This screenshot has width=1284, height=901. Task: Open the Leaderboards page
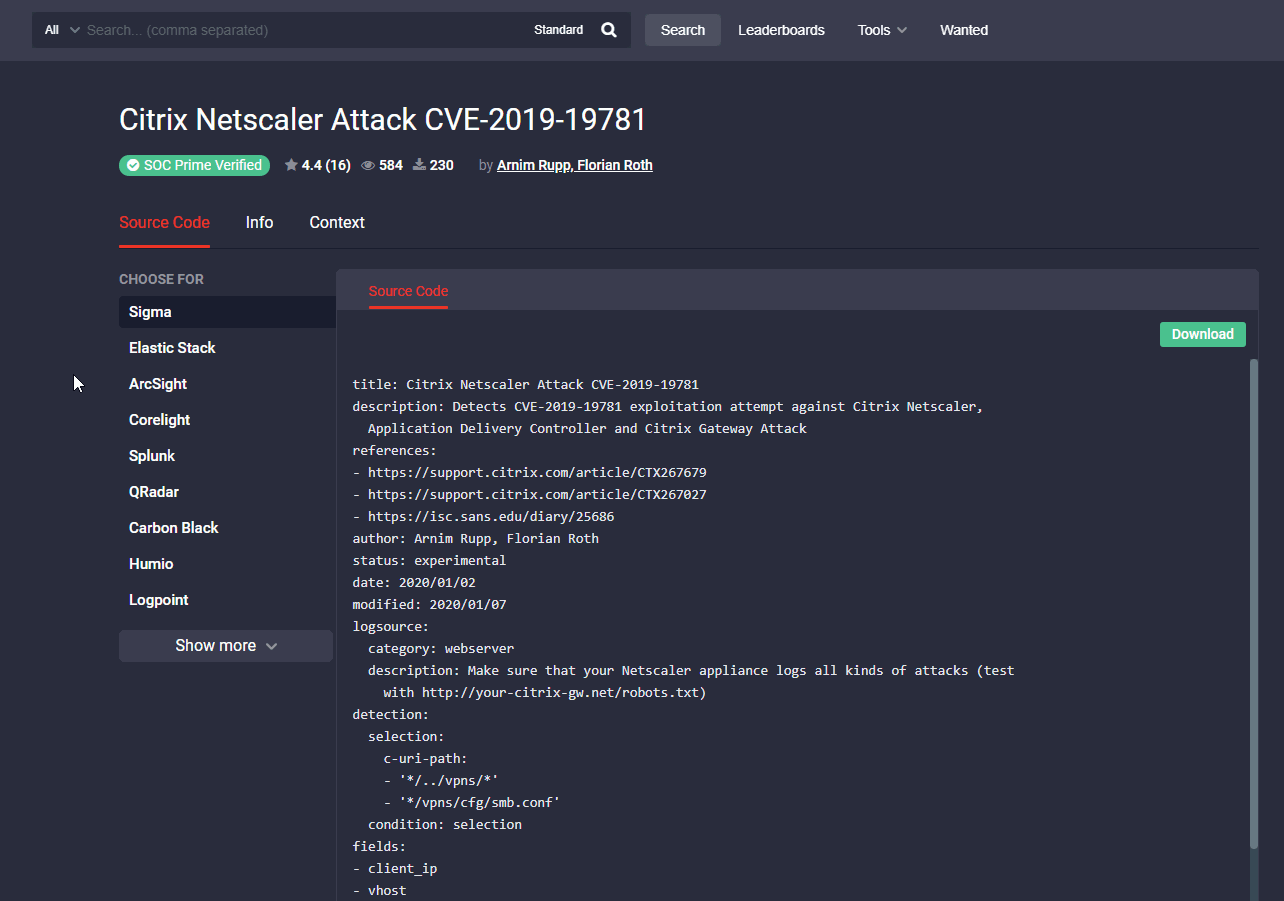pyautogui.click(x=781, y=30)
